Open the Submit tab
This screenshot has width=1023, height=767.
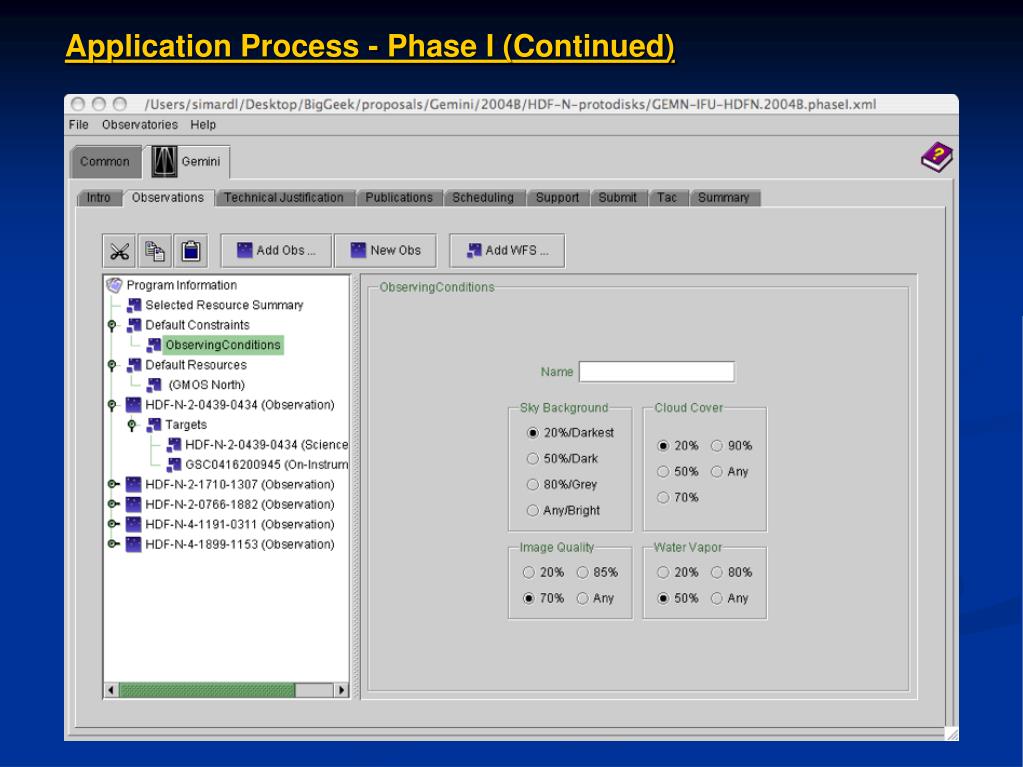click(x=617, y=198)
